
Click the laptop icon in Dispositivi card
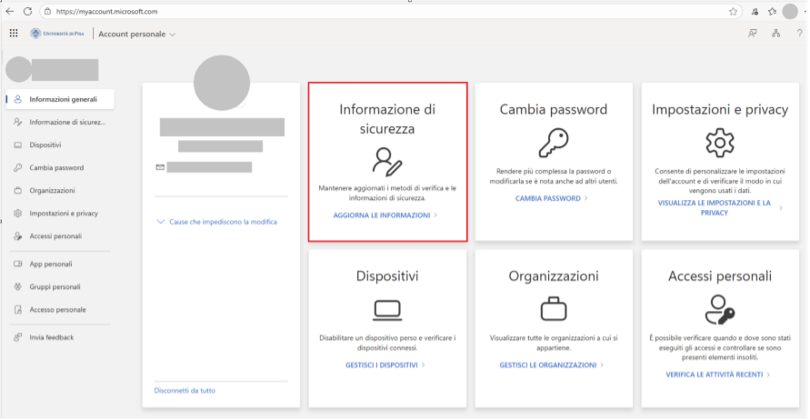[387, 307]
